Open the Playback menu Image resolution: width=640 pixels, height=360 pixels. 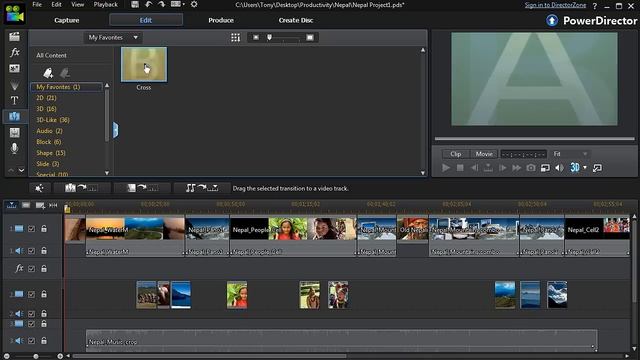point(106,4)
